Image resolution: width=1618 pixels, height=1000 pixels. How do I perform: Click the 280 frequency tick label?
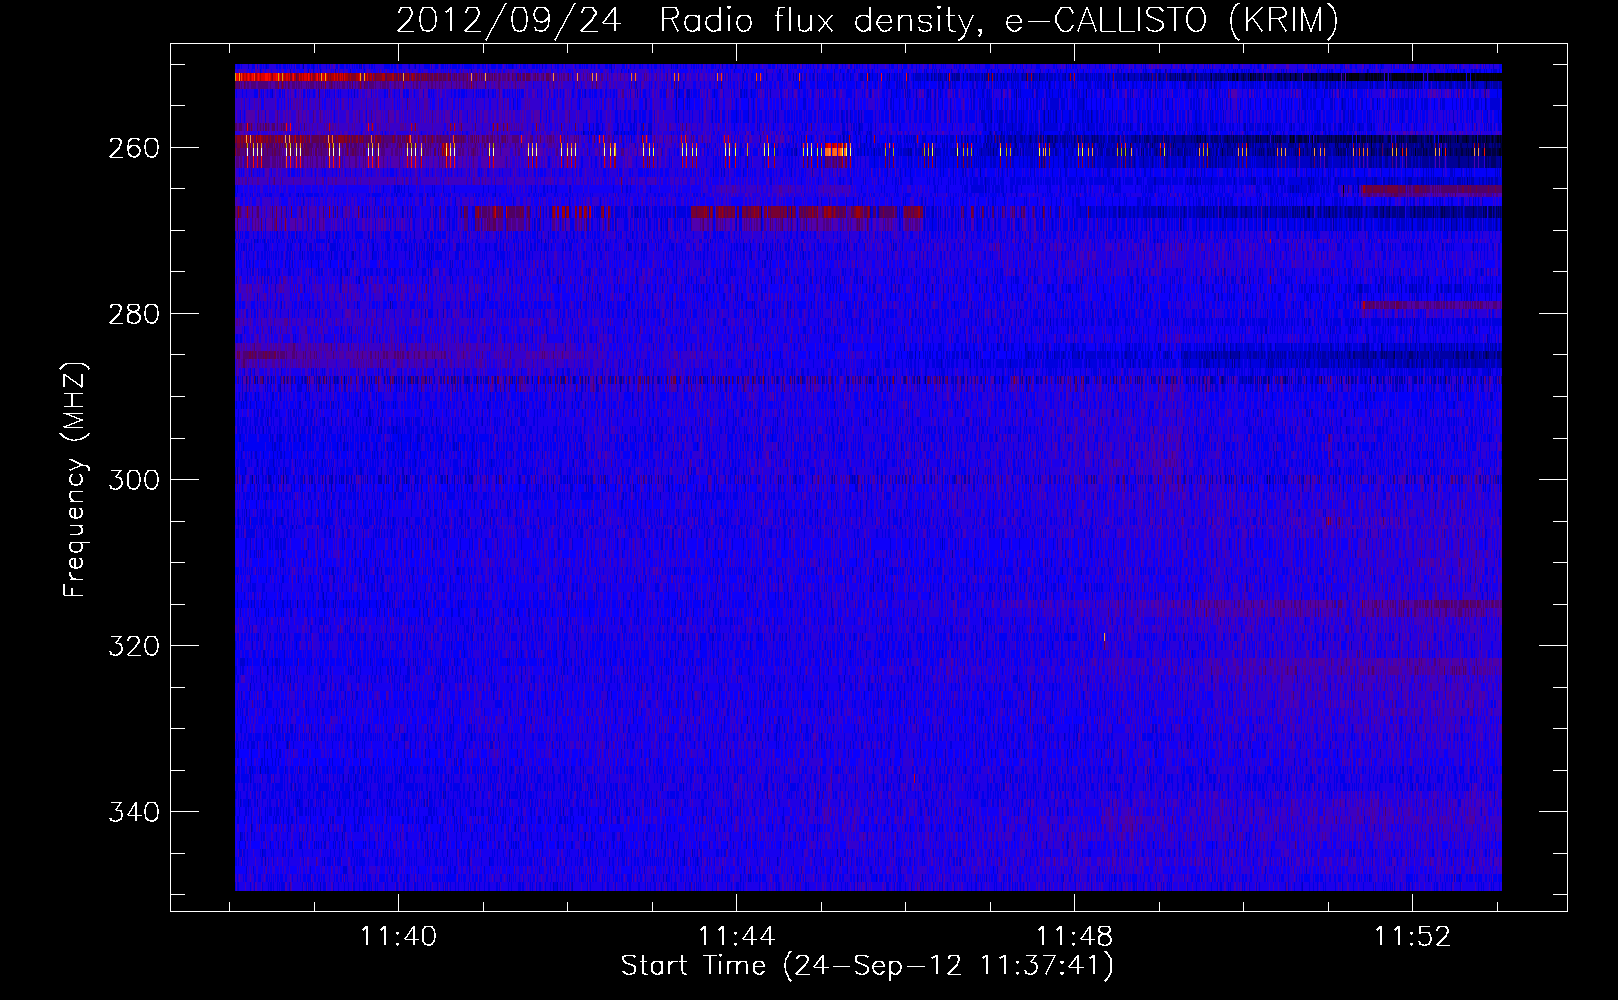[134, 314]
